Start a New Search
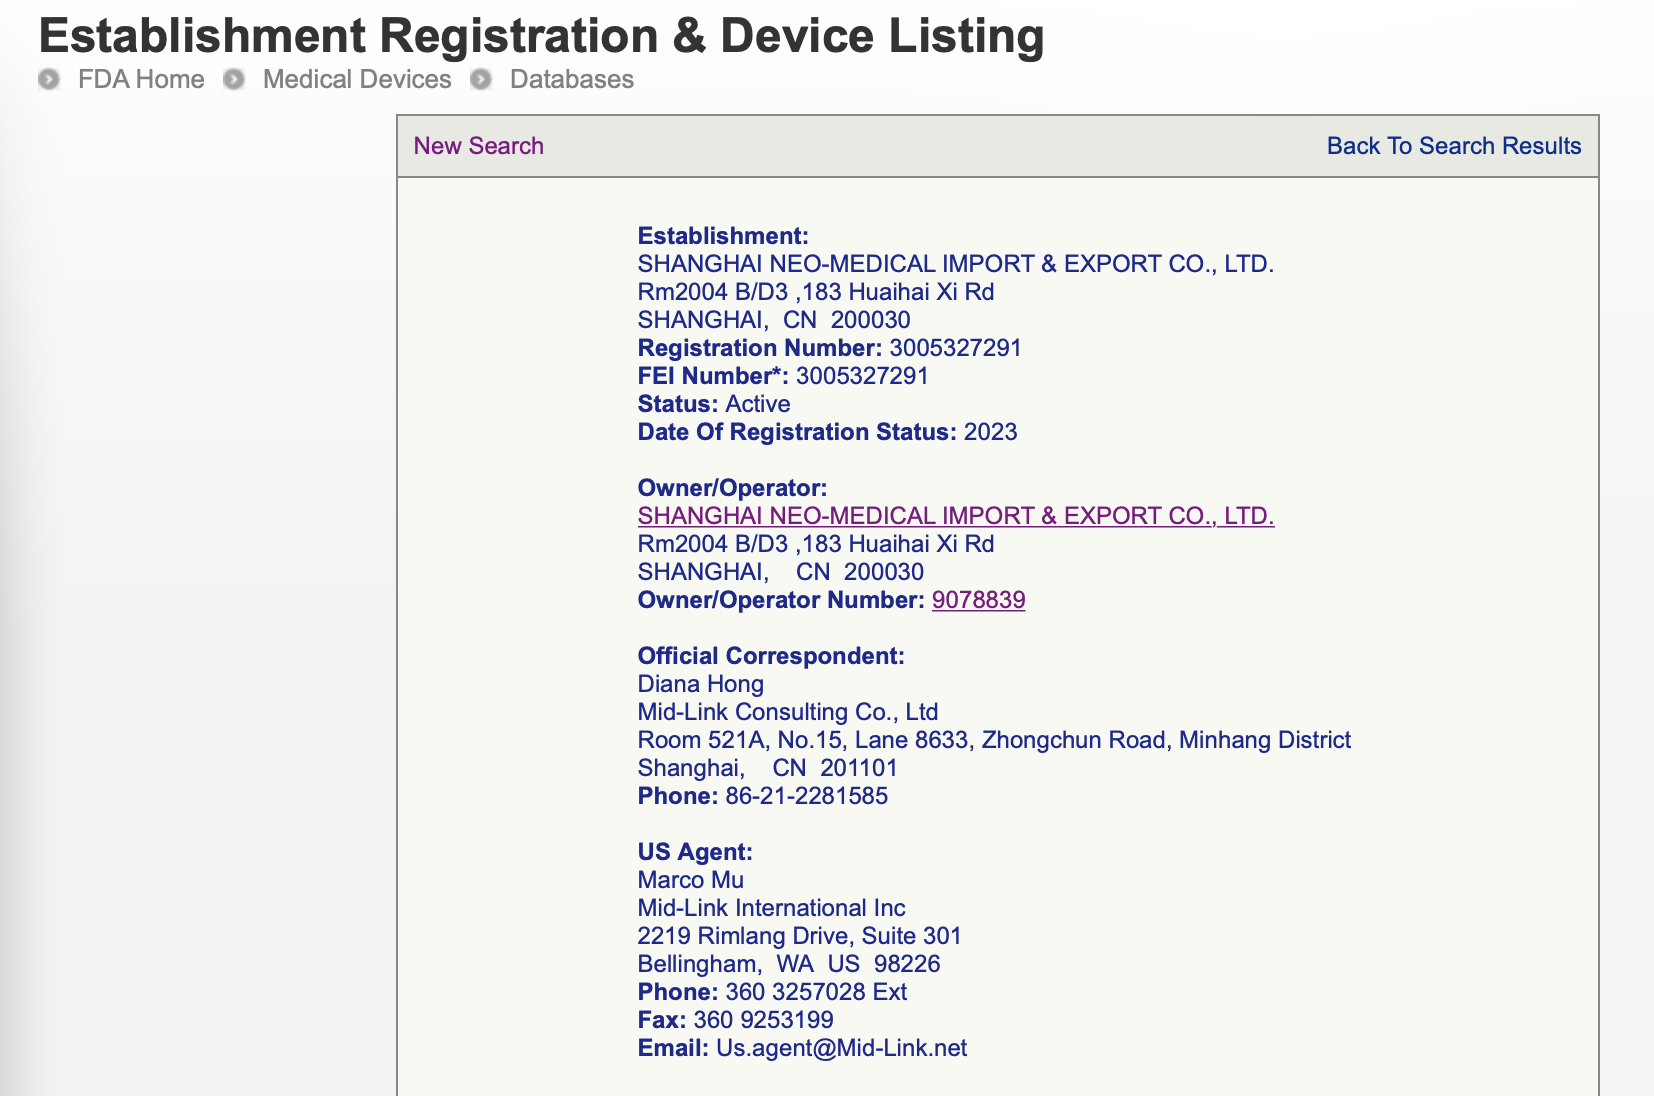 [478, 146]
